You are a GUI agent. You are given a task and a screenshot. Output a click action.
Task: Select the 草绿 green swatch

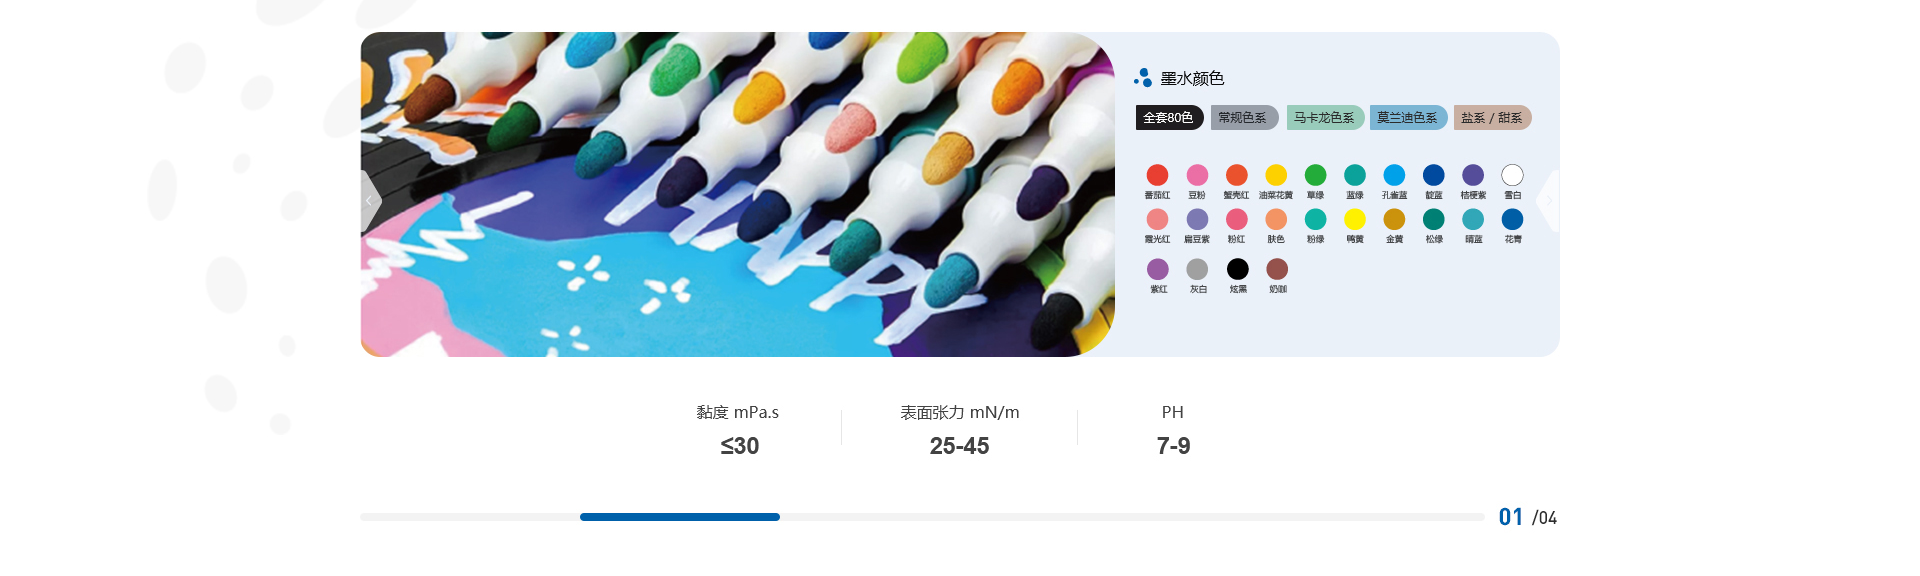point(1316,175)
